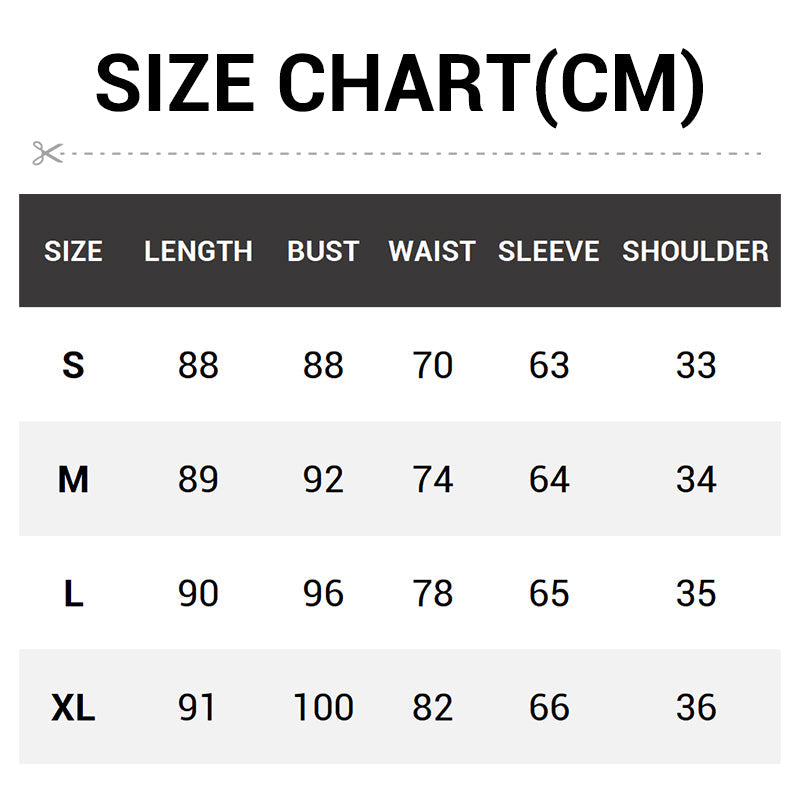This screenshot has height=800, width=800.
Task: Click the BUST column header
Action: (323, 251)
